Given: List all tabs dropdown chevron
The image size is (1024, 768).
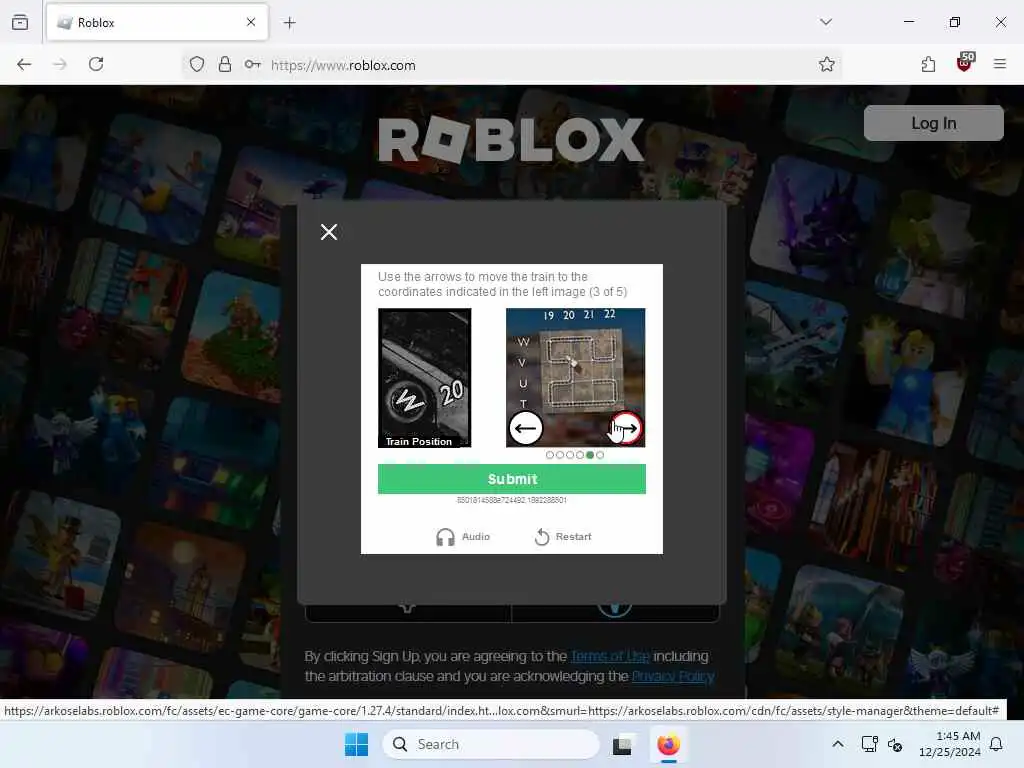Looking at the screenshot, I should pyautogui.click(x=826, y=22).
